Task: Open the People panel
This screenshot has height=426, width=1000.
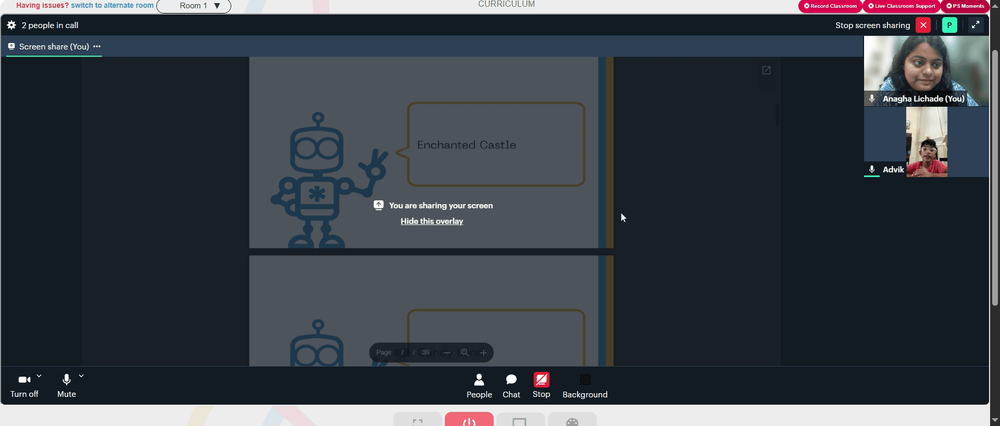Action: (479, 386)
